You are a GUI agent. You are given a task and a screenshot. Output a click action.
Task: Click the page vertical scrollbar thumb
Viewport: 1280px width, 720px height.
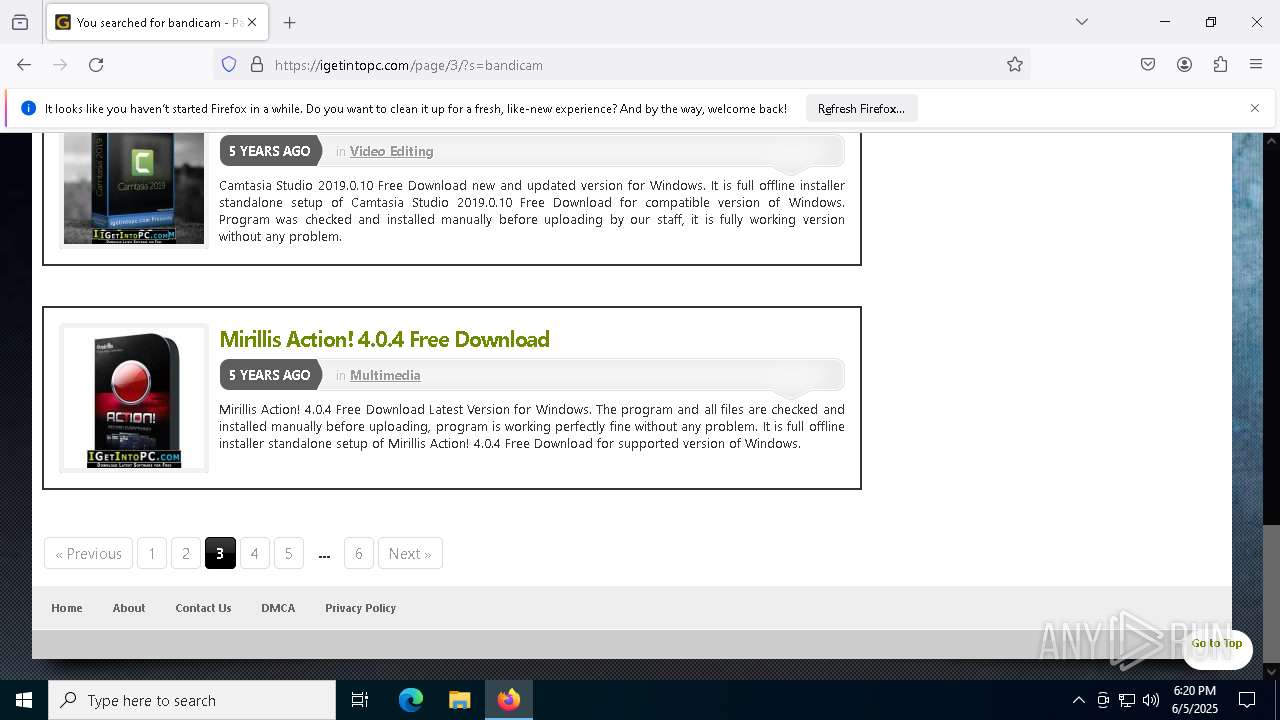coord(1271,592)
